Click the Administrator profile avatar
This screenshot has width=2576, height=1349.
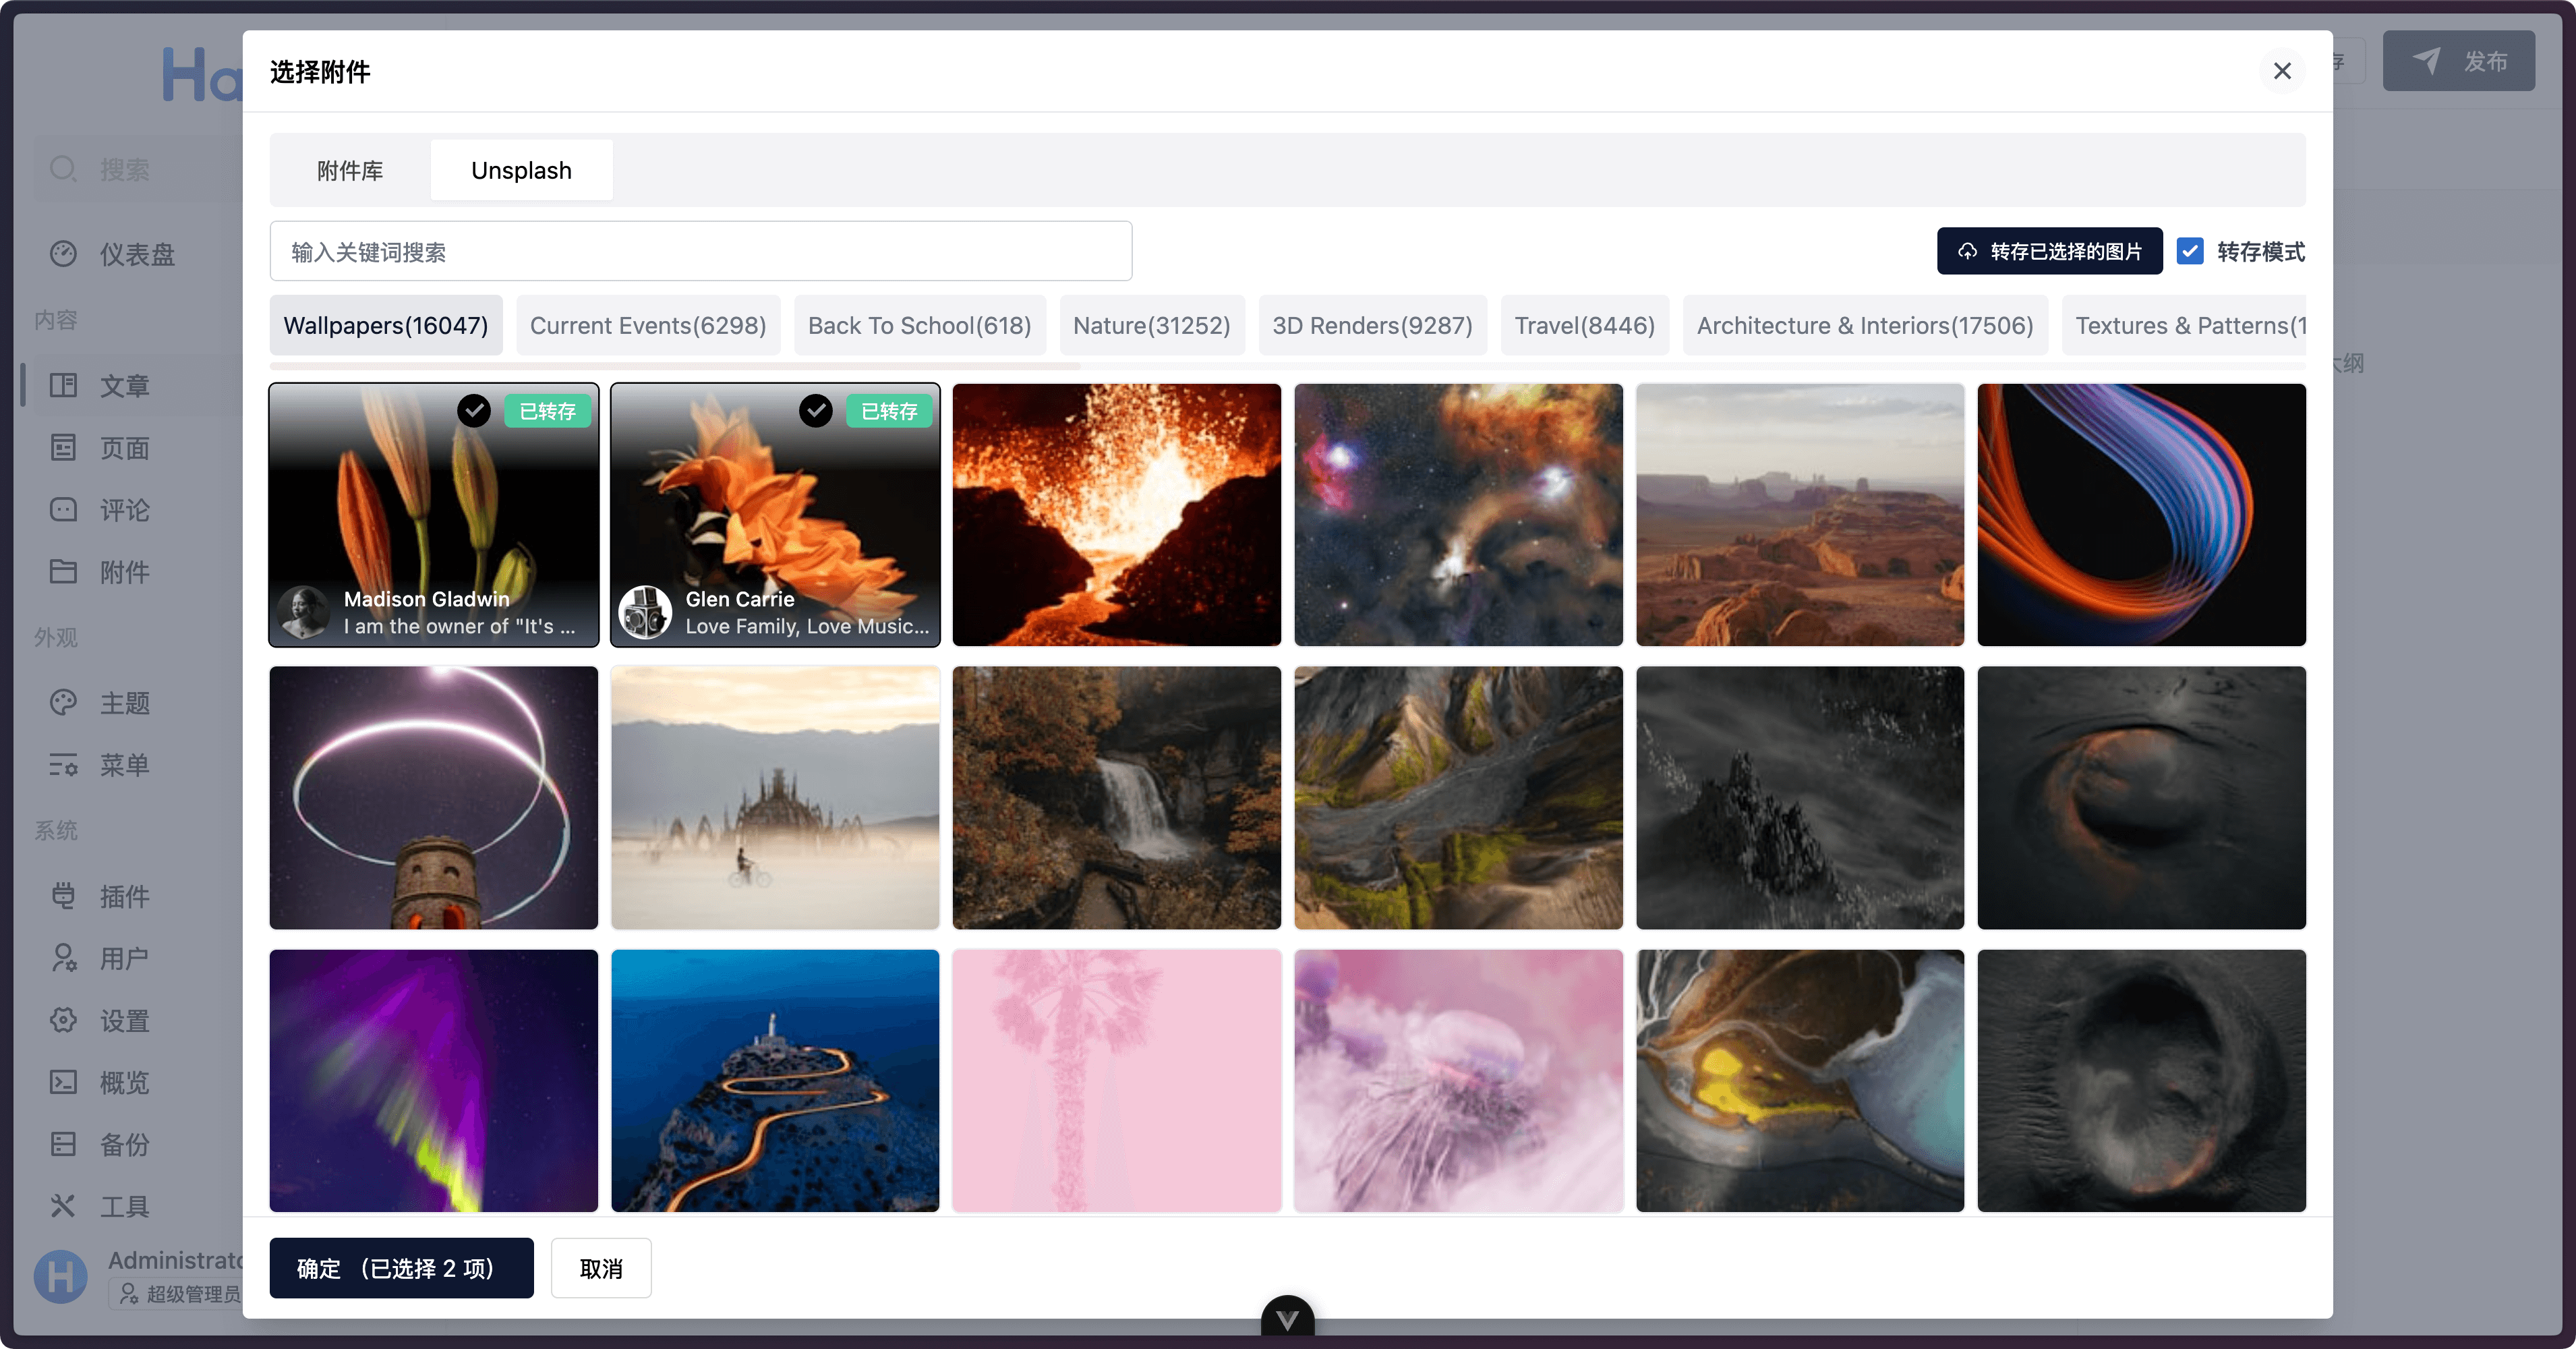[x=61, y=1276]
